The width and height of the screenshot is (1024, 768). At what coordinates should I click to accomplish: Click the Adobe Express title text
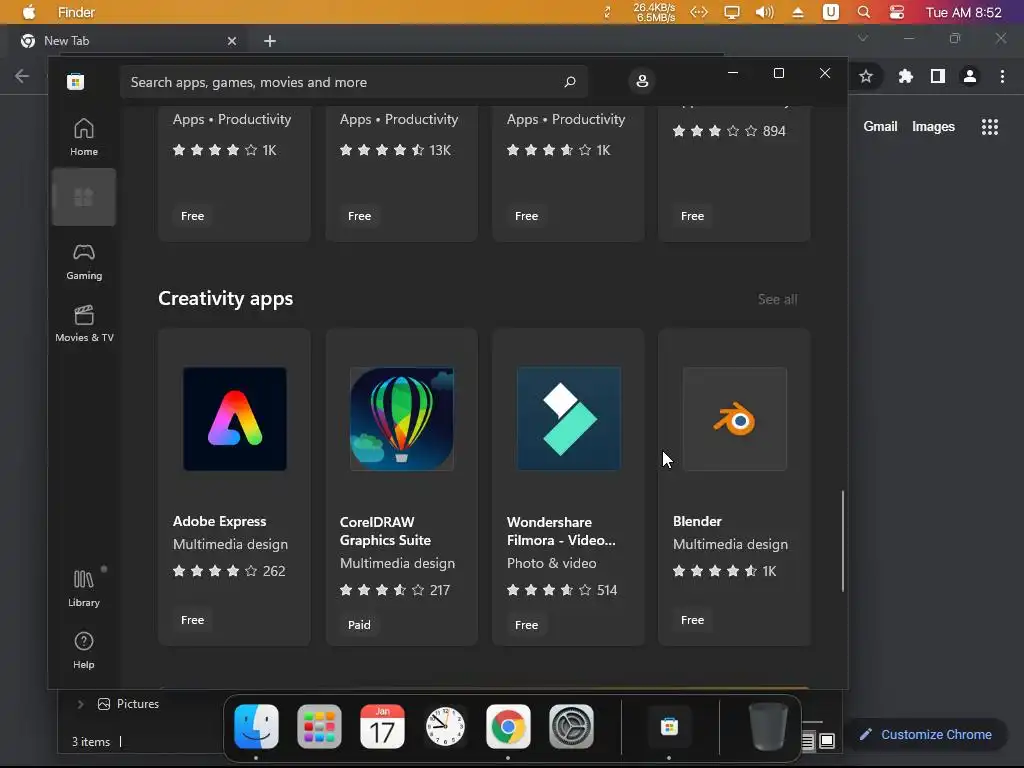219,521
